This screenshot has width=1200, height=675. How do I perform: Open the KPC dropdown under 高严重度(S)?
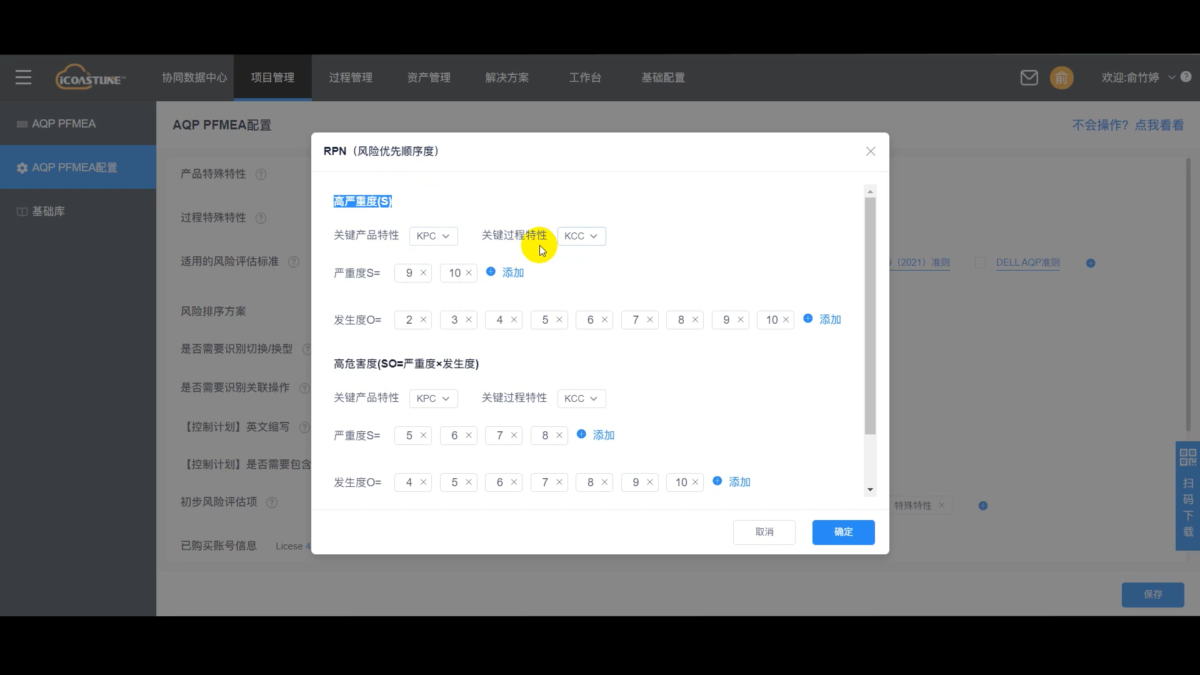point(433,236)
